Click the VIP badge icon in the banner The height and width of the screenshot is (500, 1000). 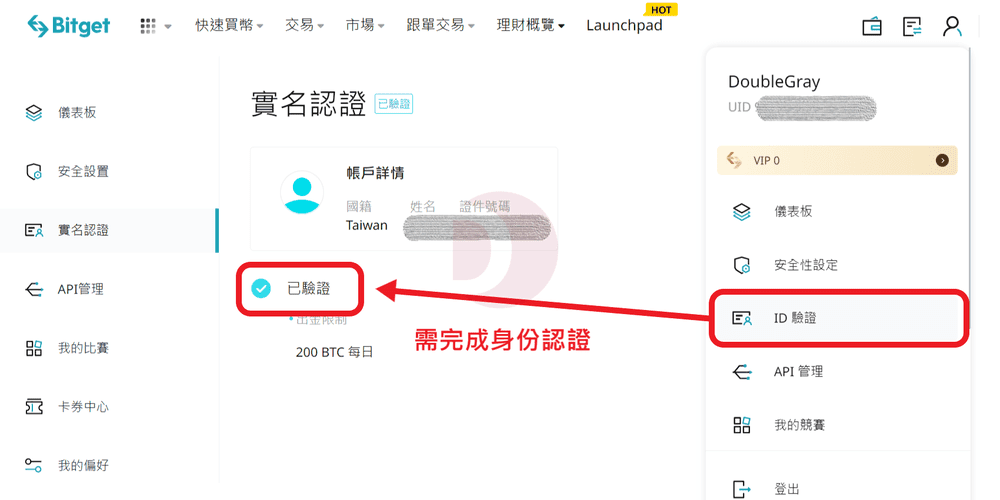pos(735,161)
